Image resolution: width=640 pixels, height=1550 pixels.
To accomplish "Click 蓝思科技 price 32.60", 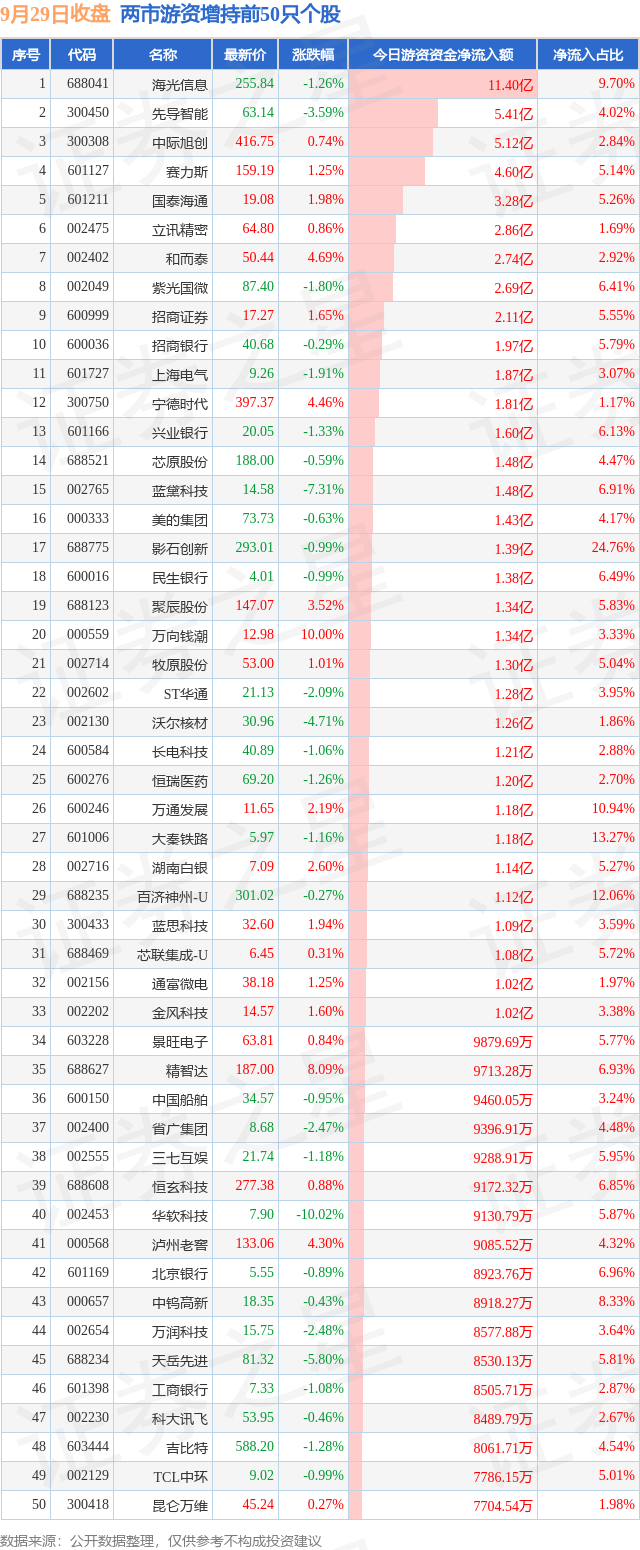I will pyautogui.click(x=258, y=925).
